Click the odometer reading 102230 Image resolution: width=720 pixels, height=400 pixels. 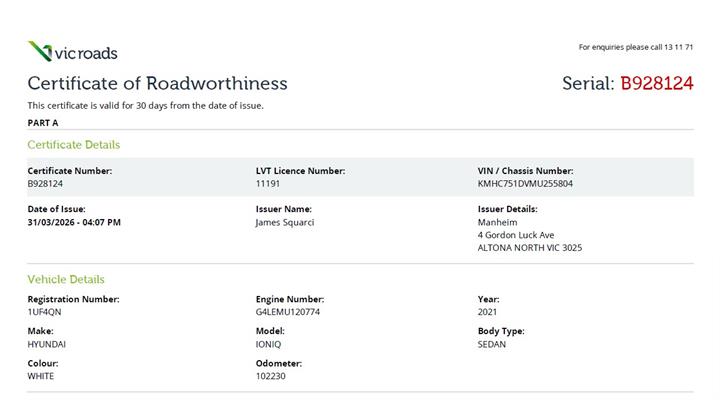(271, 376)
